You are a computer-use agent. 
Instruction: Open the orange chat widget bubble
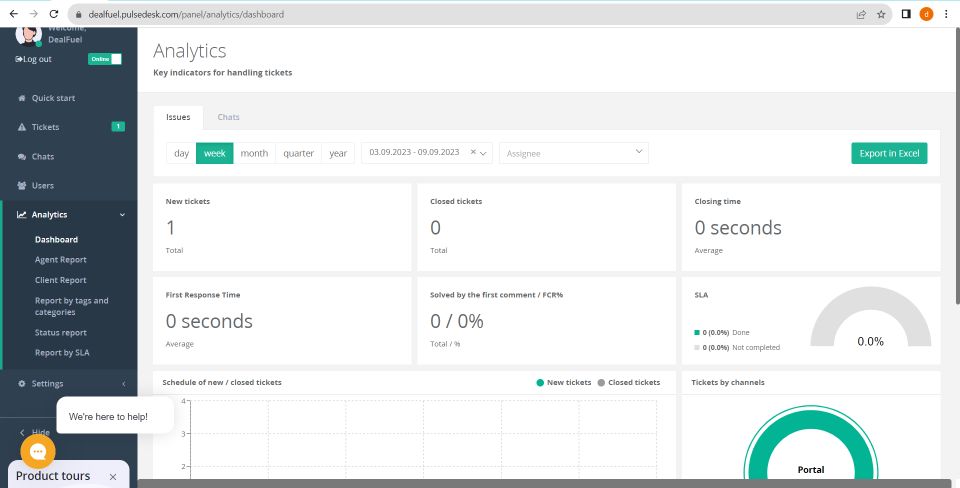38,451
